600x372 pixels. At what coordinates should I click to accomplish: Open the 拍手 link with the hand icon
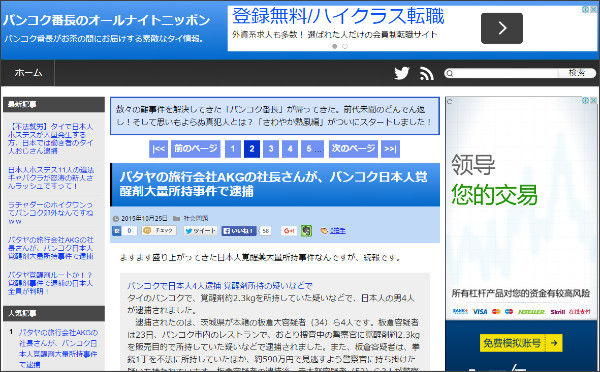click(333, 231)
